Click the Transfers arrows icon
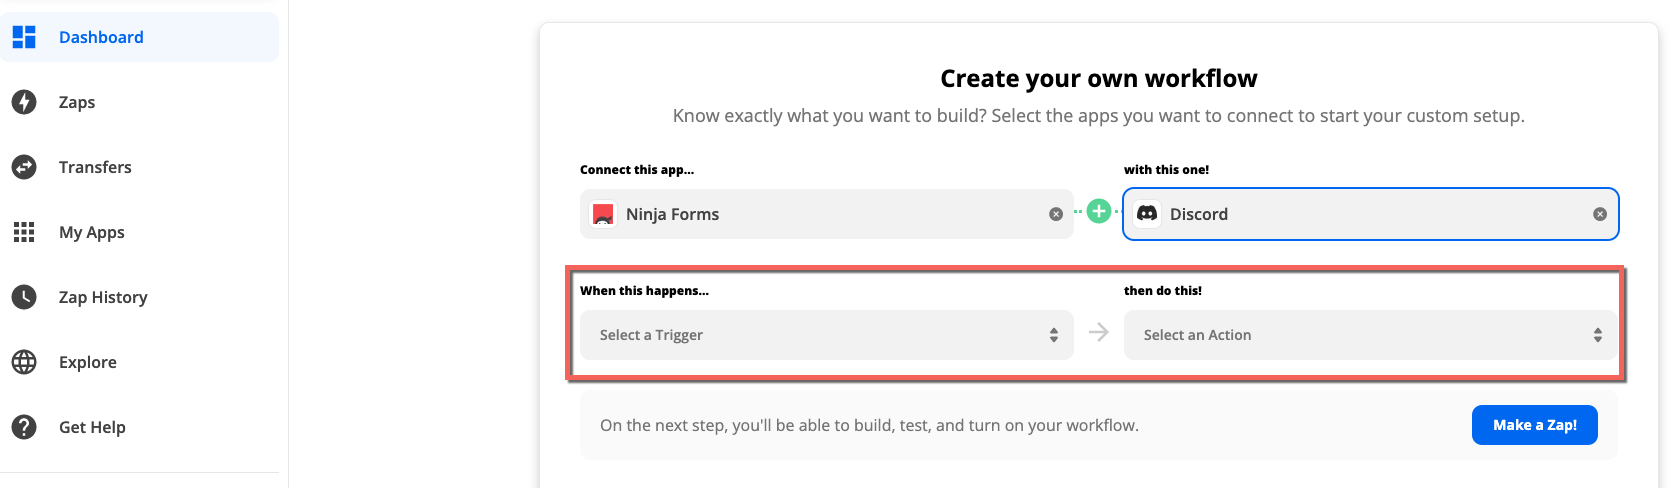 tap(24, 167)
